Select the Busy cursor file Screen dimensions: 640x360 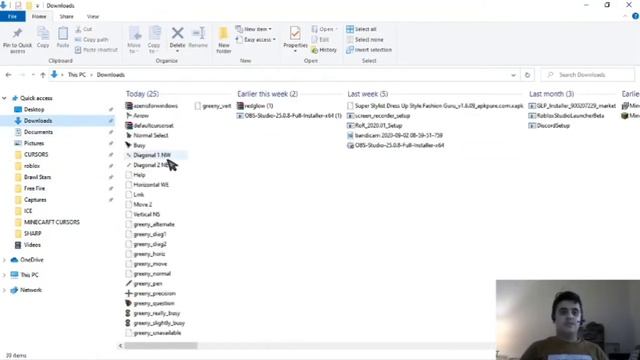(x=139, y=145)
